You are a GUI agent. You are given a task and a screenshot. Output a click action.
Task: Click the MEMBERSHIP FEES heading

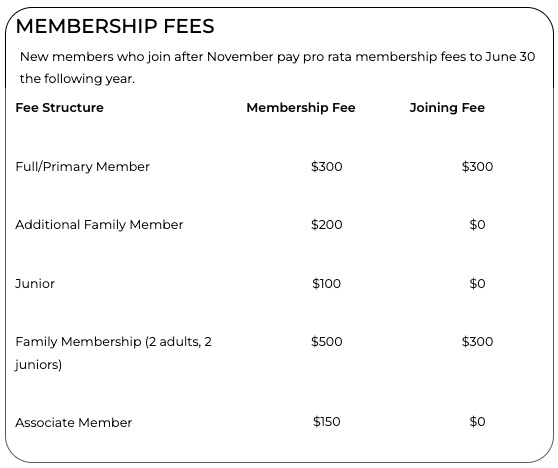click(115, 26)
